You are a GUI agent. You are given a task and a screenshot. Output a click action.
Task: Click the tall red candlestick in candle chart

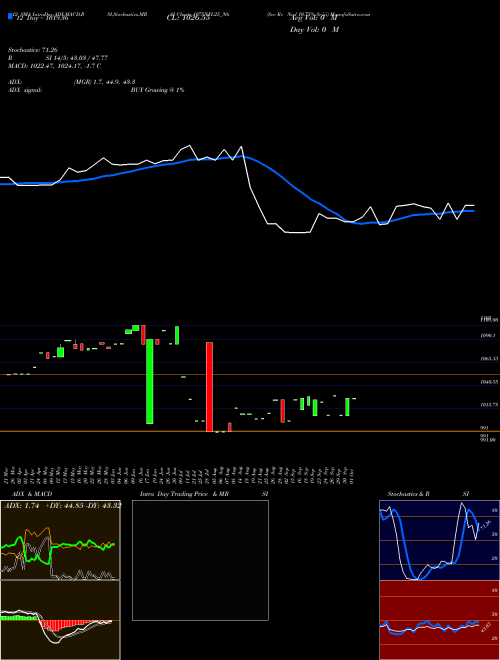tap(209, 387)
